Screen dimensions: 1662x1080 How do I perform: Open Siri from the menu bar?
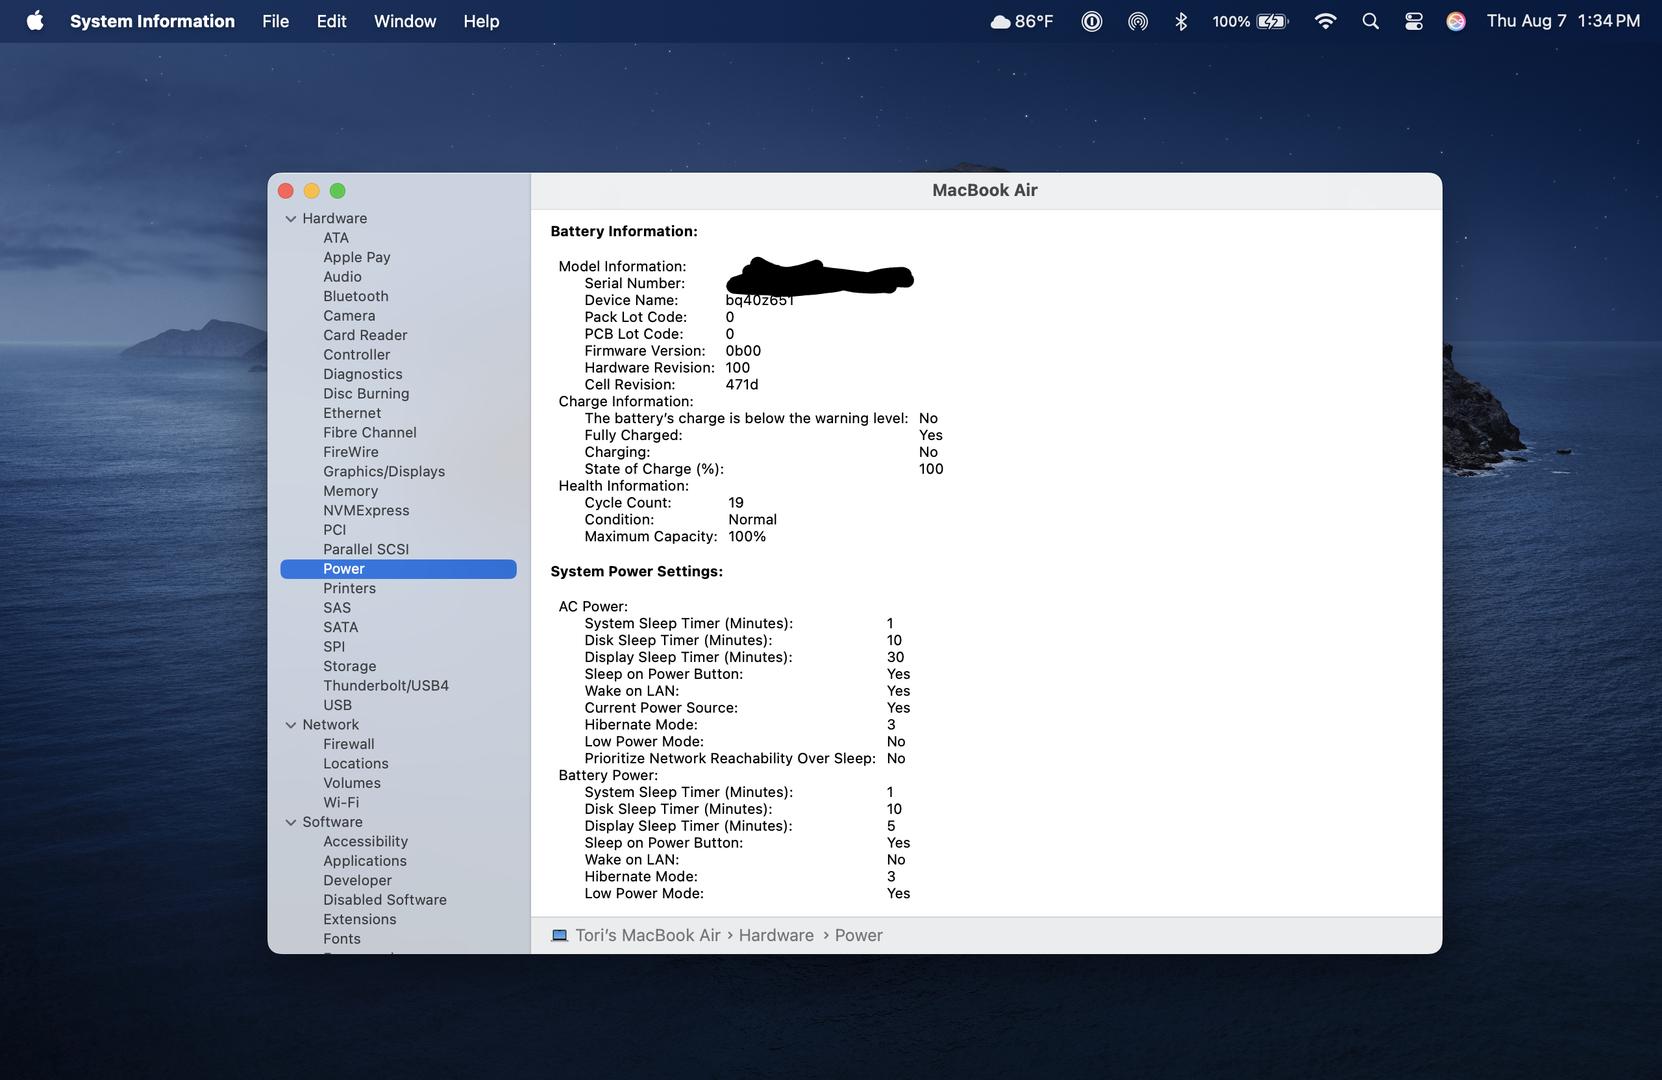tap(1456, 21)
